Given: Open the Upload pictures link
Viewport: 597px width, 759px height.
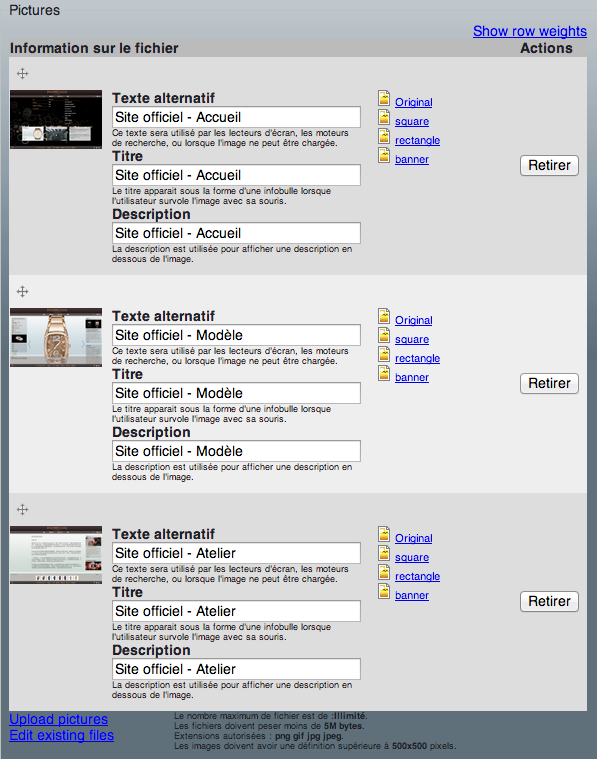Looking at the screenshot, I should pos(59,719).
